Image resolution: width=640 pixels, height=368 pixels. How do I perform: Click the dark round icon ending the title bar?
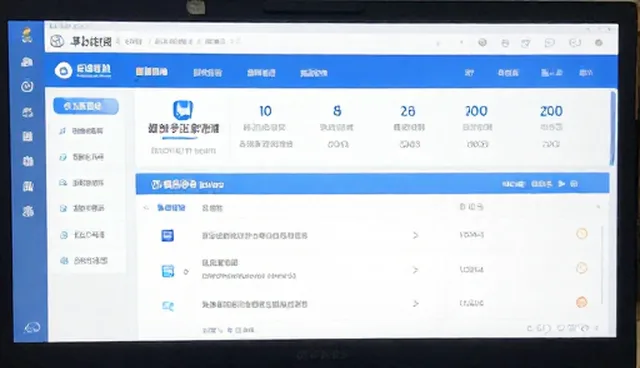[x=599, y=42]
